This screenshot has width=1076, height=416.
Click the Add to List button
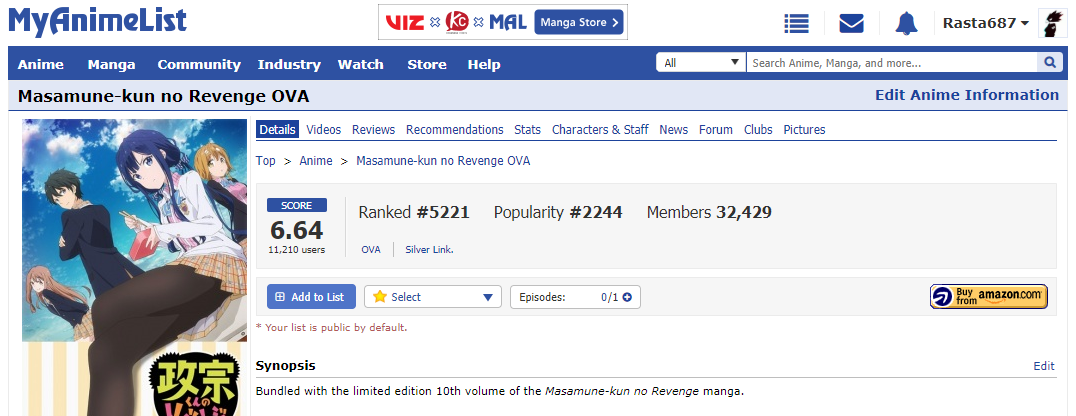point(311,297)
